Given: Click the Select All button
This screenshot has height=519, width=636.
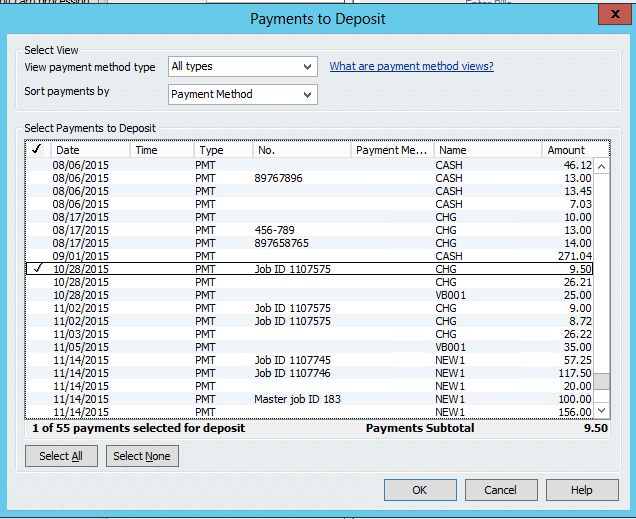Looking at the screenshot, I should tap(61, 456).
